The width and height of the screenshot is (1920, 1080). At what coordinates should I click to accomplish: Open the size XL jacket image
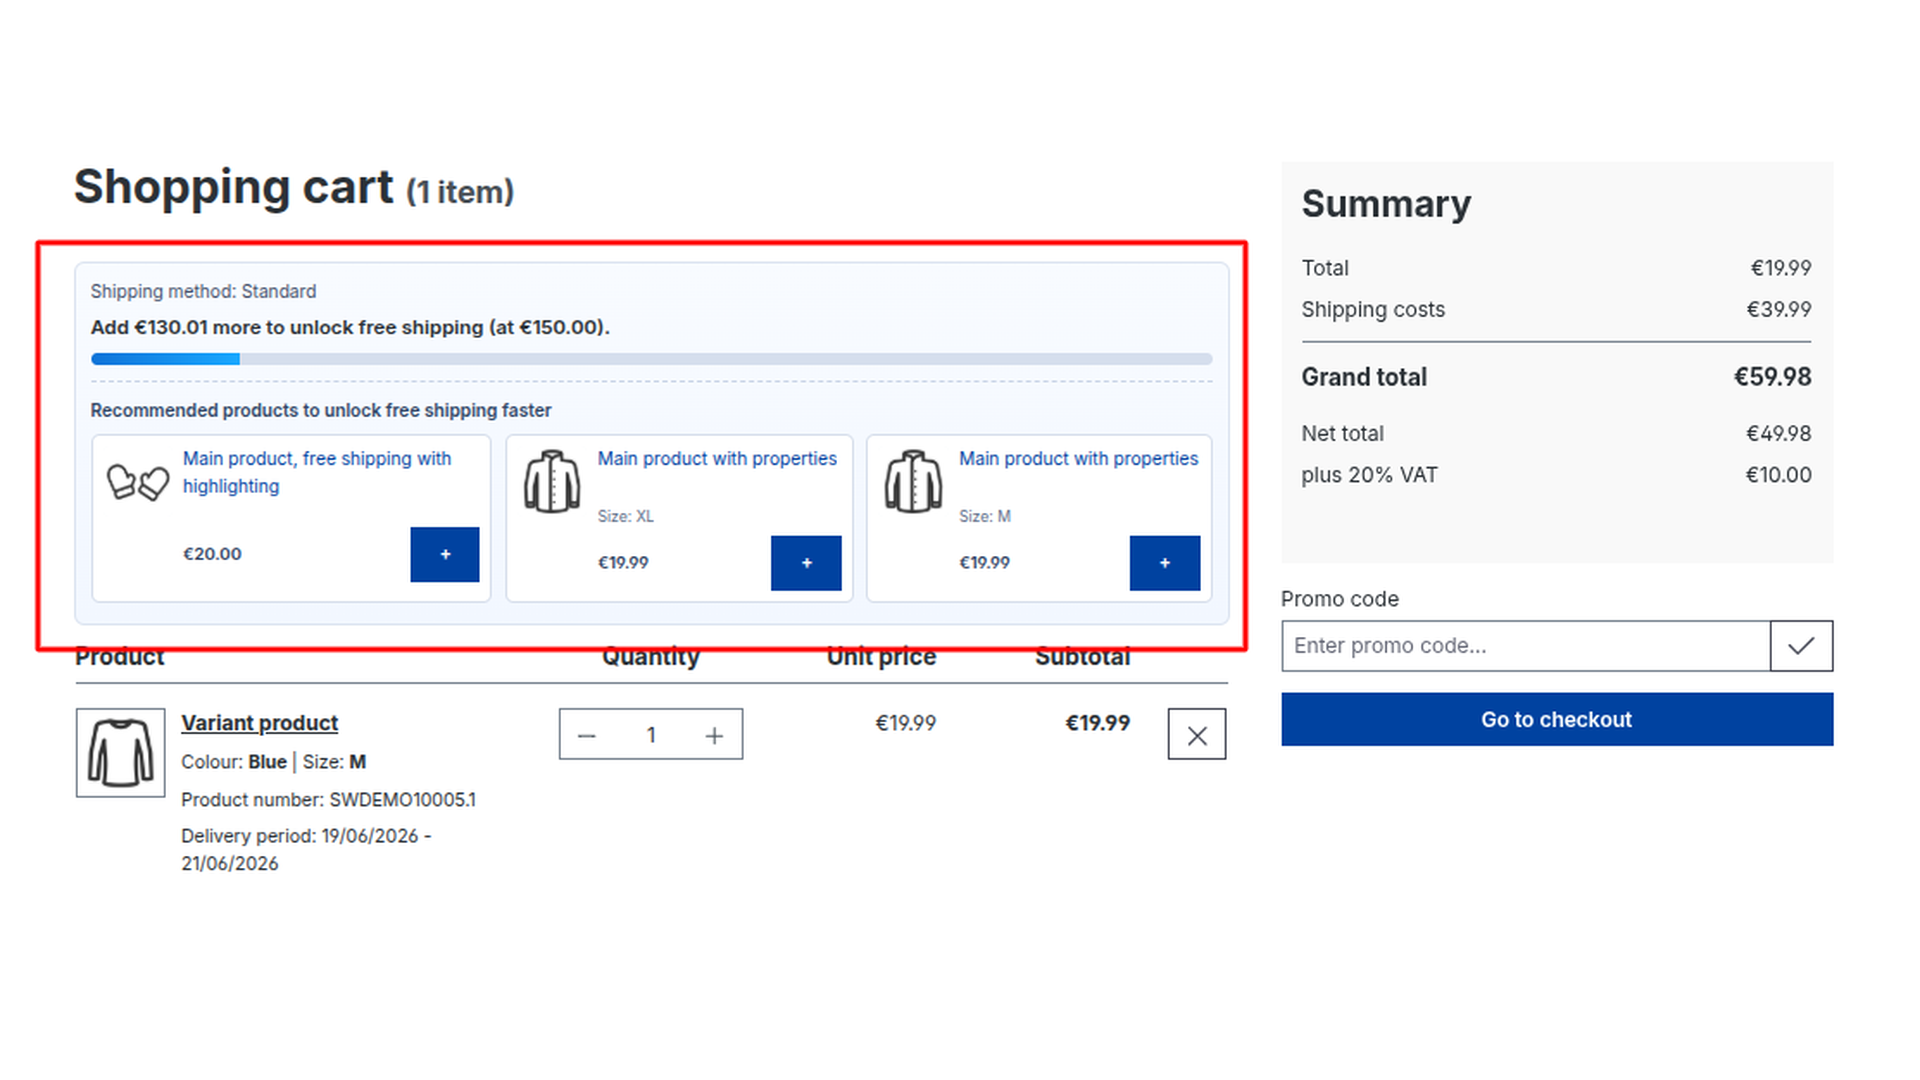[552, 482]
